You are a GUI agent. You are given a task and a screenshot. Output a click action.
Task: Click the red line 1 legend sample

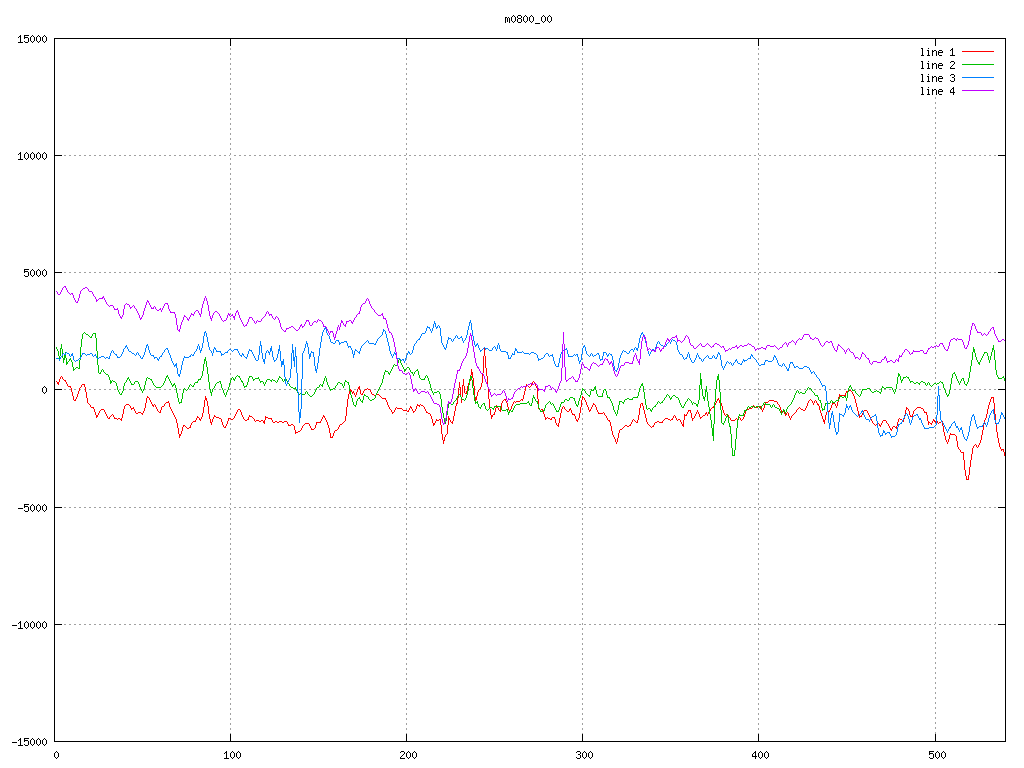pyautogui.click(x=978, y=52)
